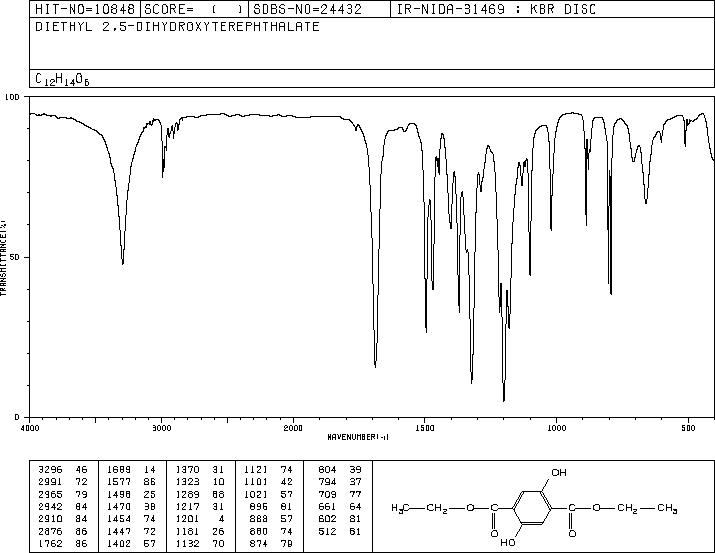Click the lower HO group in the structure
This screenshot has height=553, width=715.
point(508,543)
